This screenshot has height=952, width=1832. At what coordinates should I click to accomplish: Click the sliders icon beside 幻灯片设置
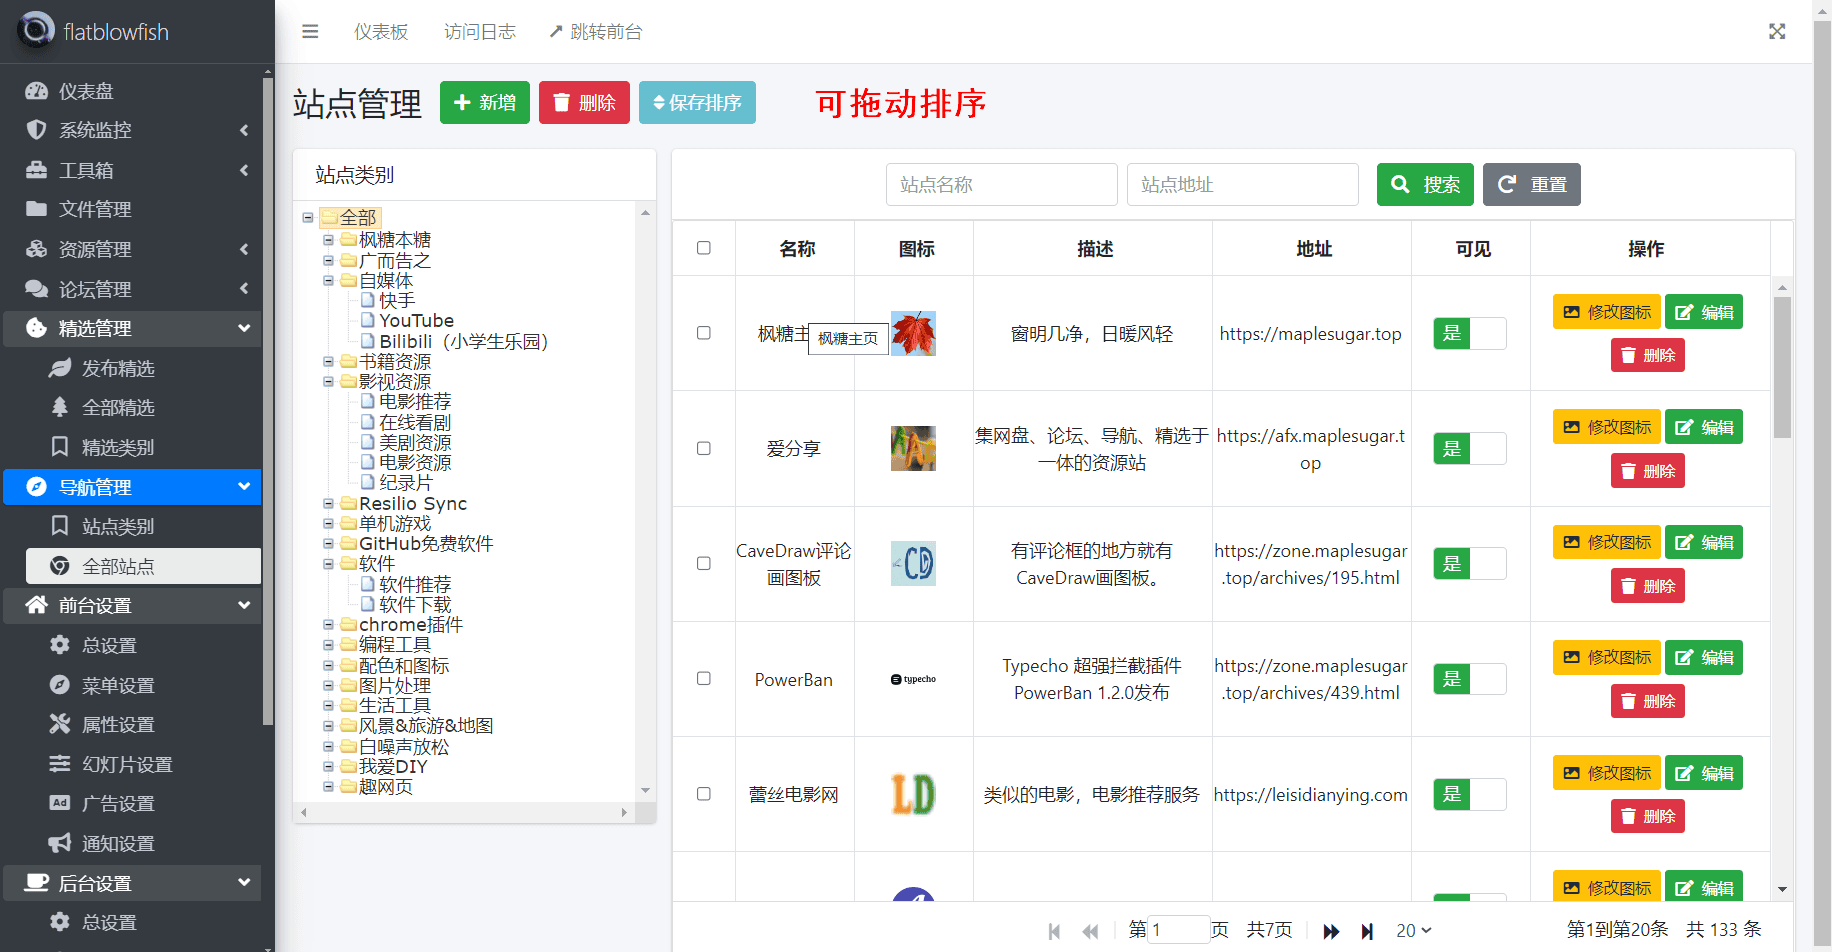tap(60, 764)
